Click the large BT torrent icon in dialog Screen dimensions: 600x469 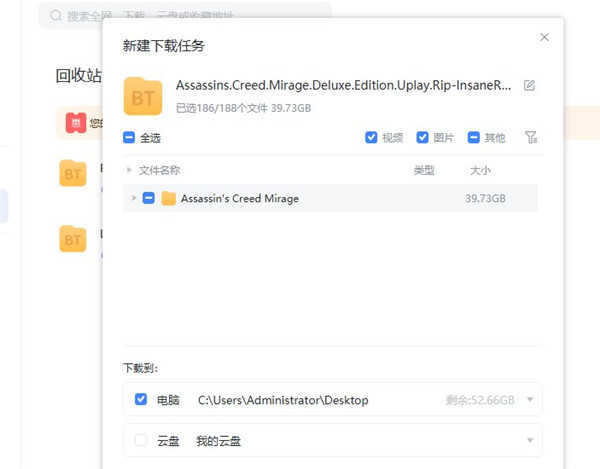(143, 95)
